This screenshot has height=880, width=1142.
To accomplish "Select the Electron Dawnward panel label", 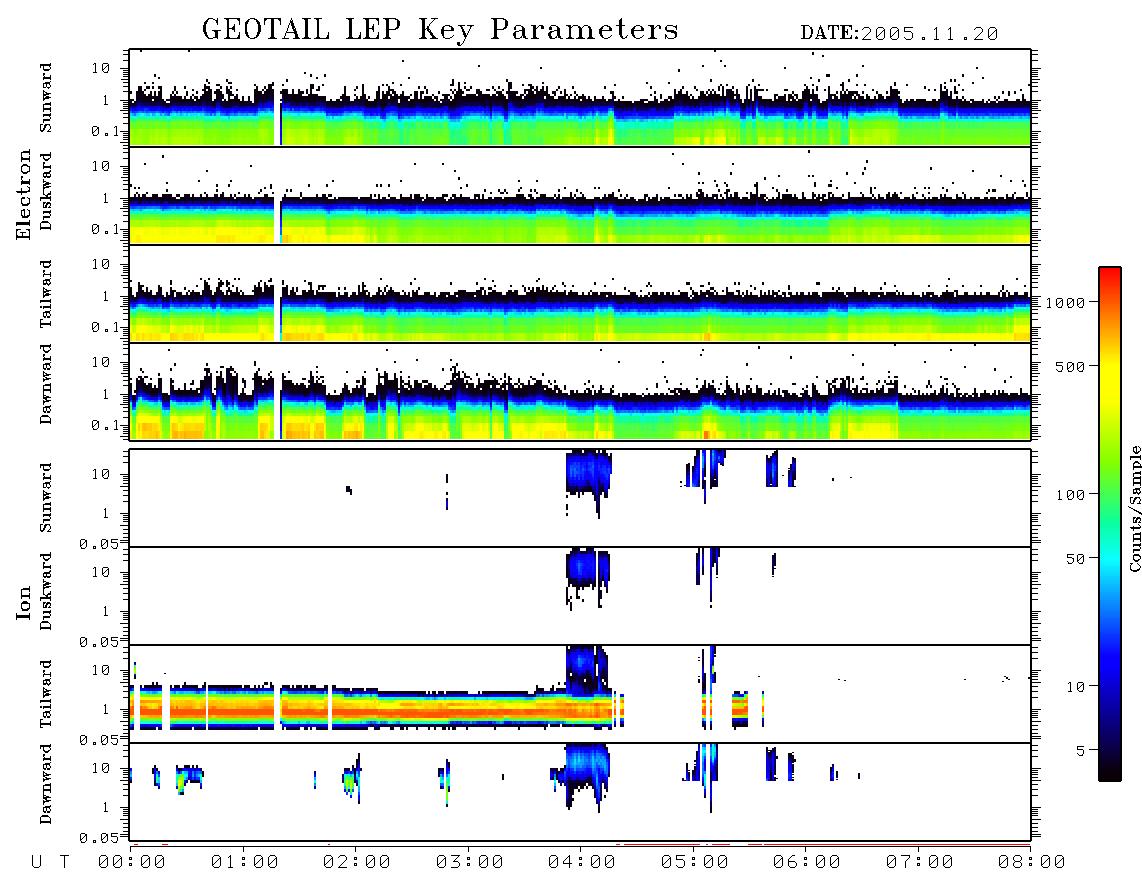I will click(x=46, y=384).
